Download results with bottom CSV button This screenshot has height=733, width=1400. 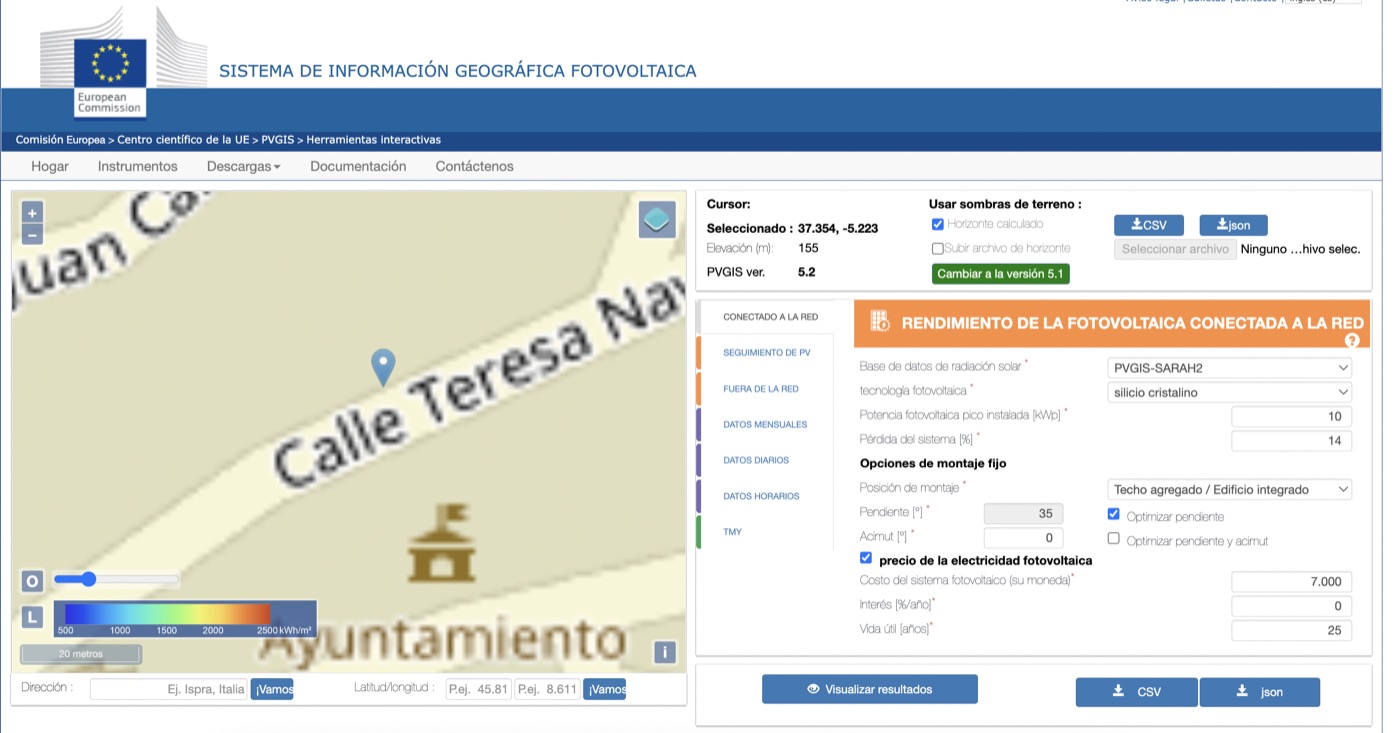(1136, 692)
